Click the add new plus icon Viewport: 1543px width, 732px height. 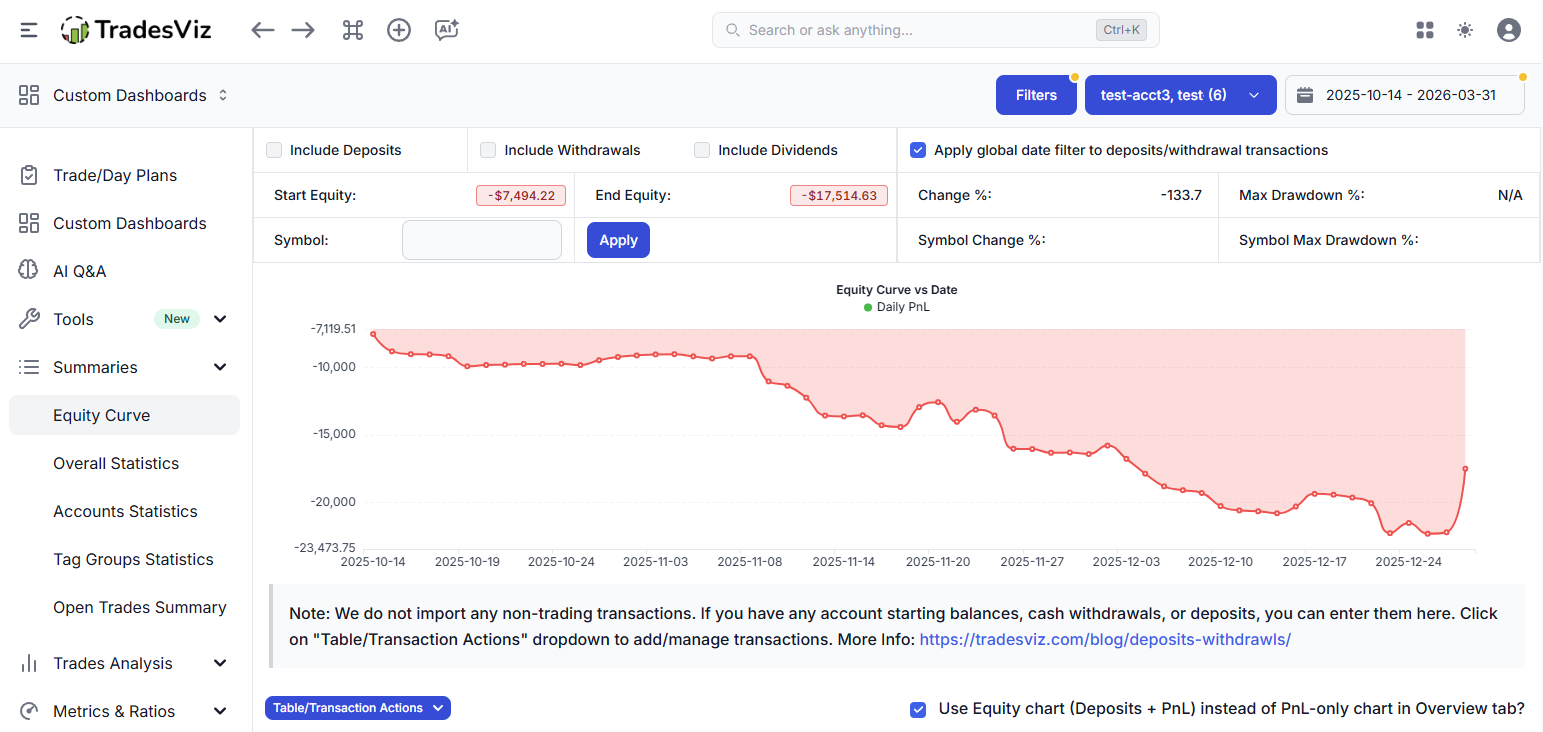(399, 30)
